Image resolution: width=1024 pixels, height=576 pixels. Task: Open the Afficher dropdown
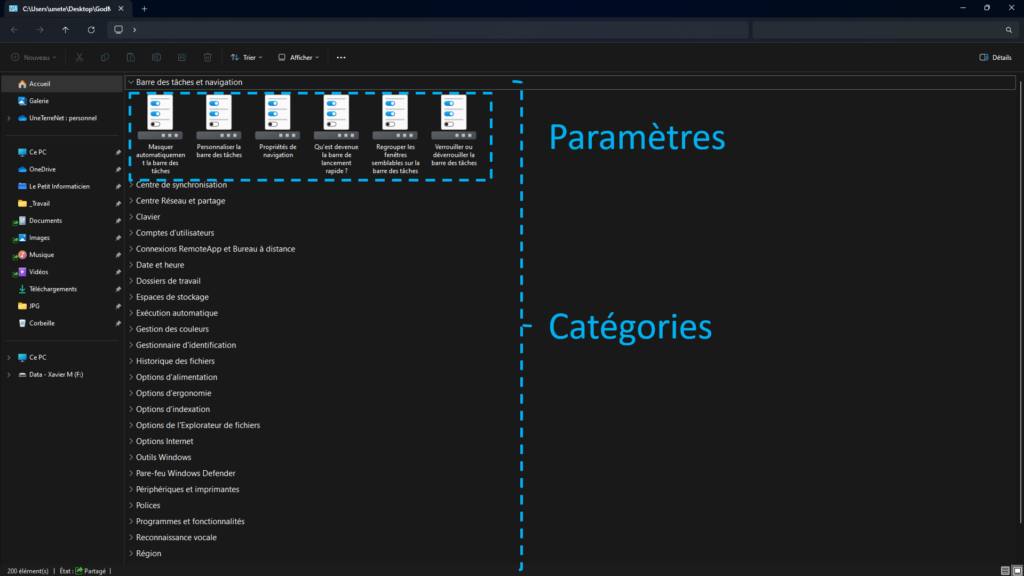pos(298,57)
